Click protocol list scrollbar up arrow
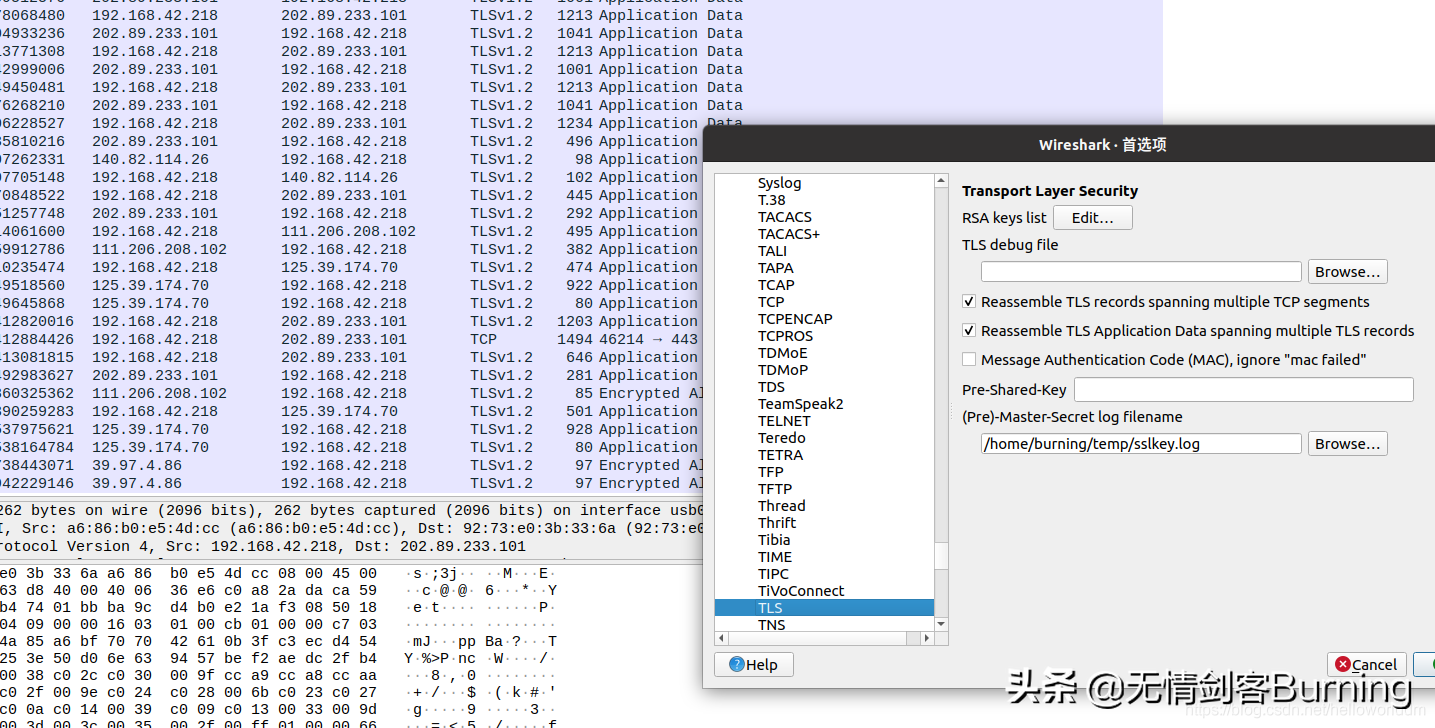The height and width of the screenshot is (728, 1435). (941, 181)
